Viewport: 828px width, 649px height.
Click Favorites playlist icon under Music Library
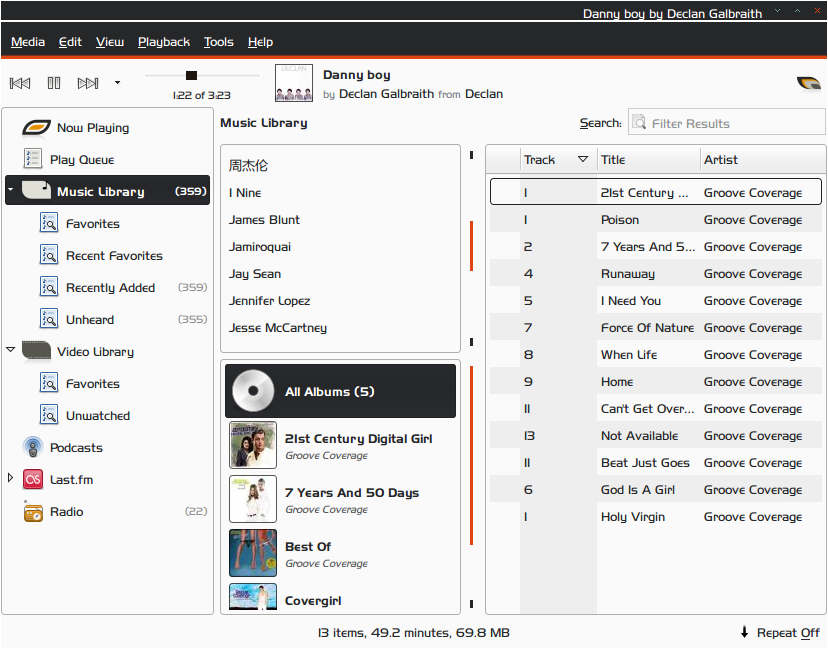[x=49, y=223]
